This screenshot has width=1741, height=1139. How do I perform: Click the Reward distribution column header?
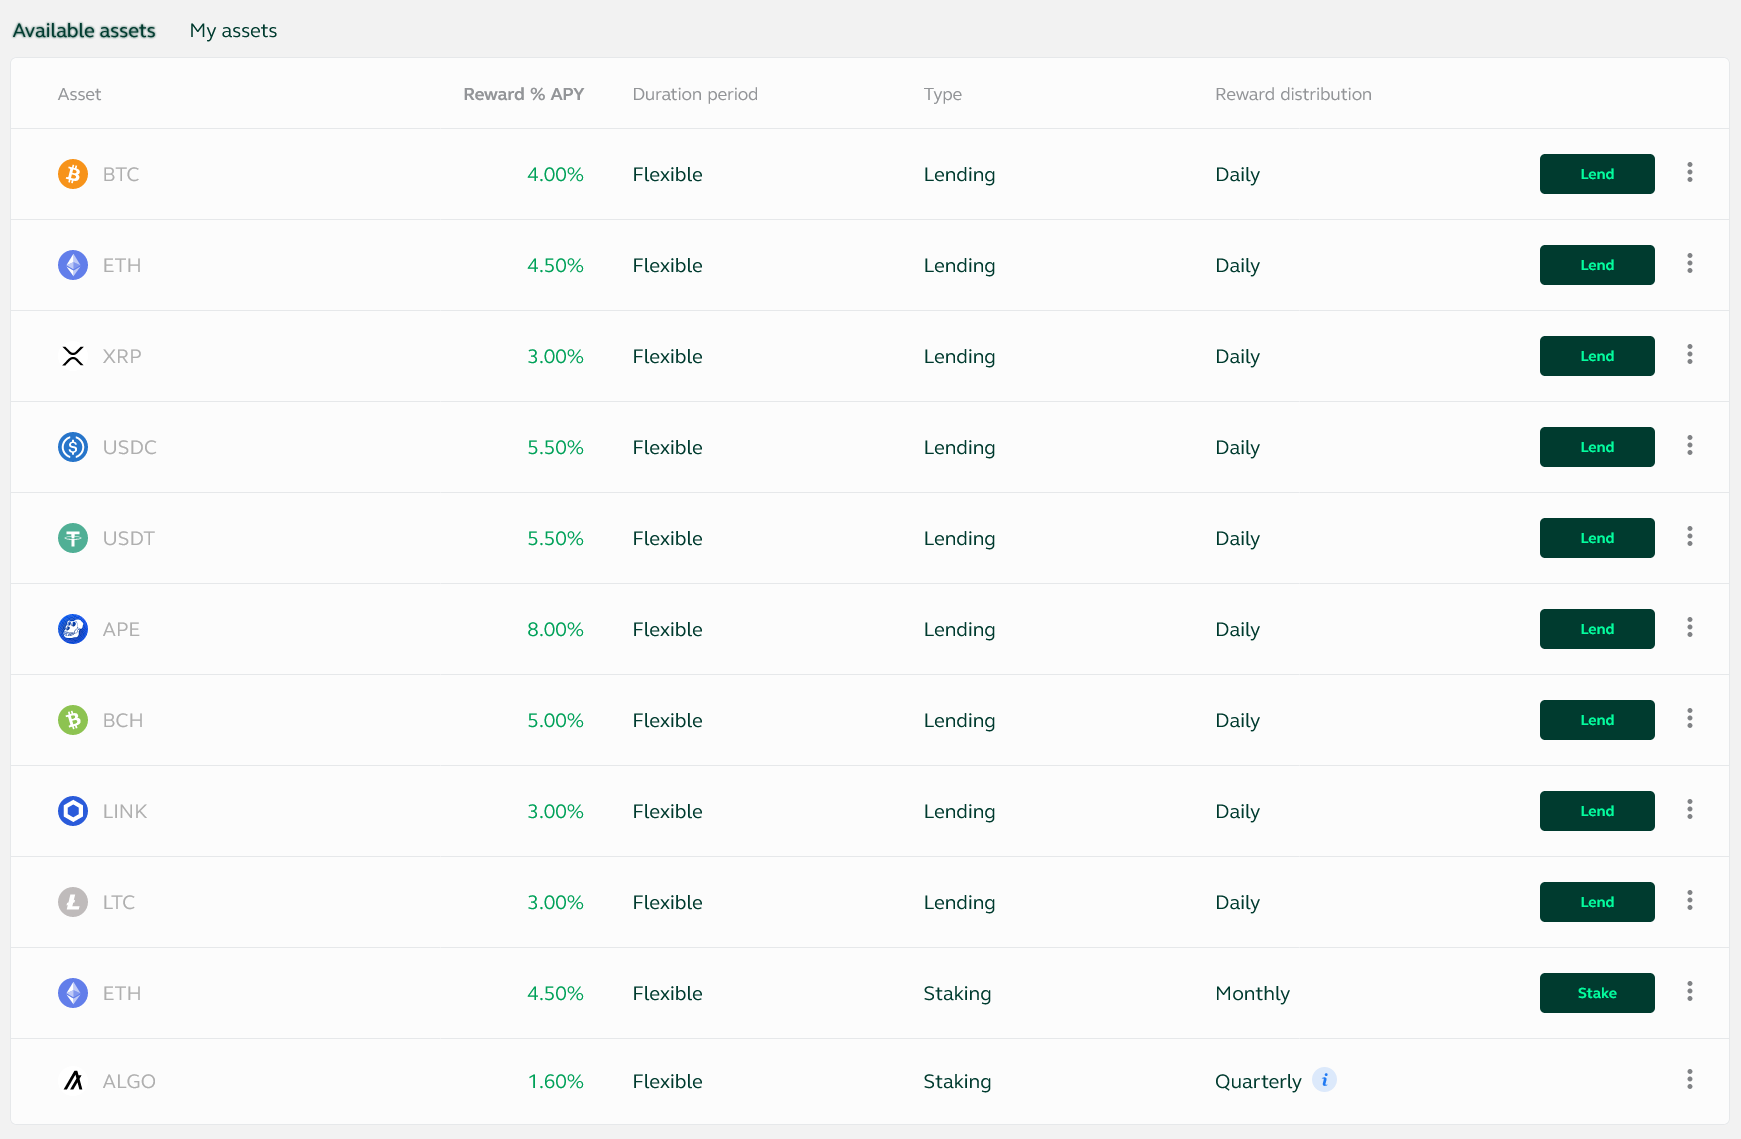coord(1293,94)
